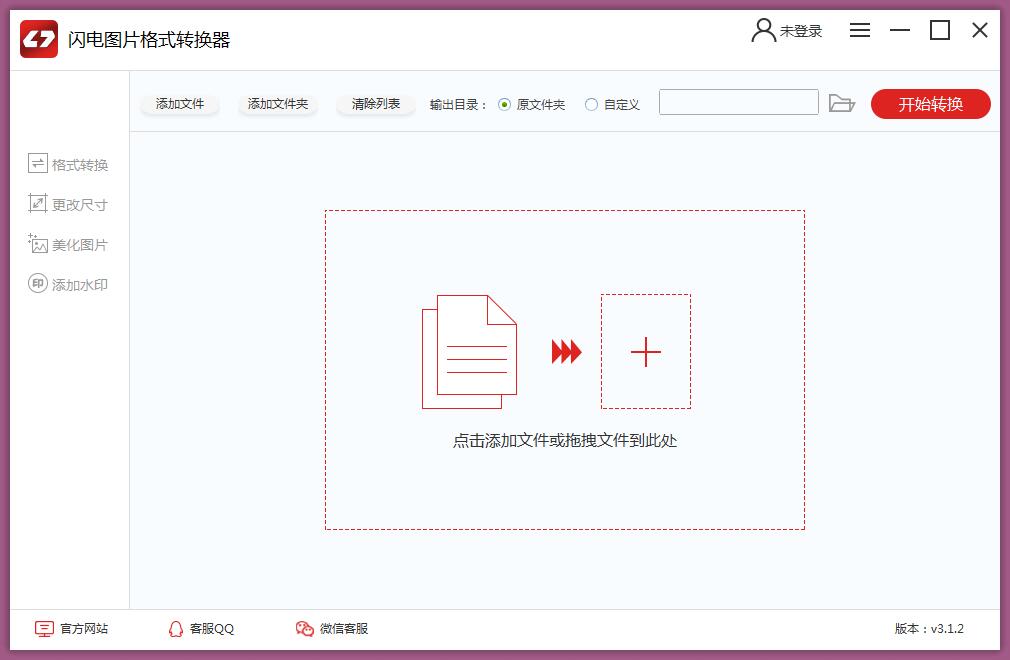Screen dimensions: 1010x660
Task: Click the user profile icon in title bar
Action: click(762, 30)
